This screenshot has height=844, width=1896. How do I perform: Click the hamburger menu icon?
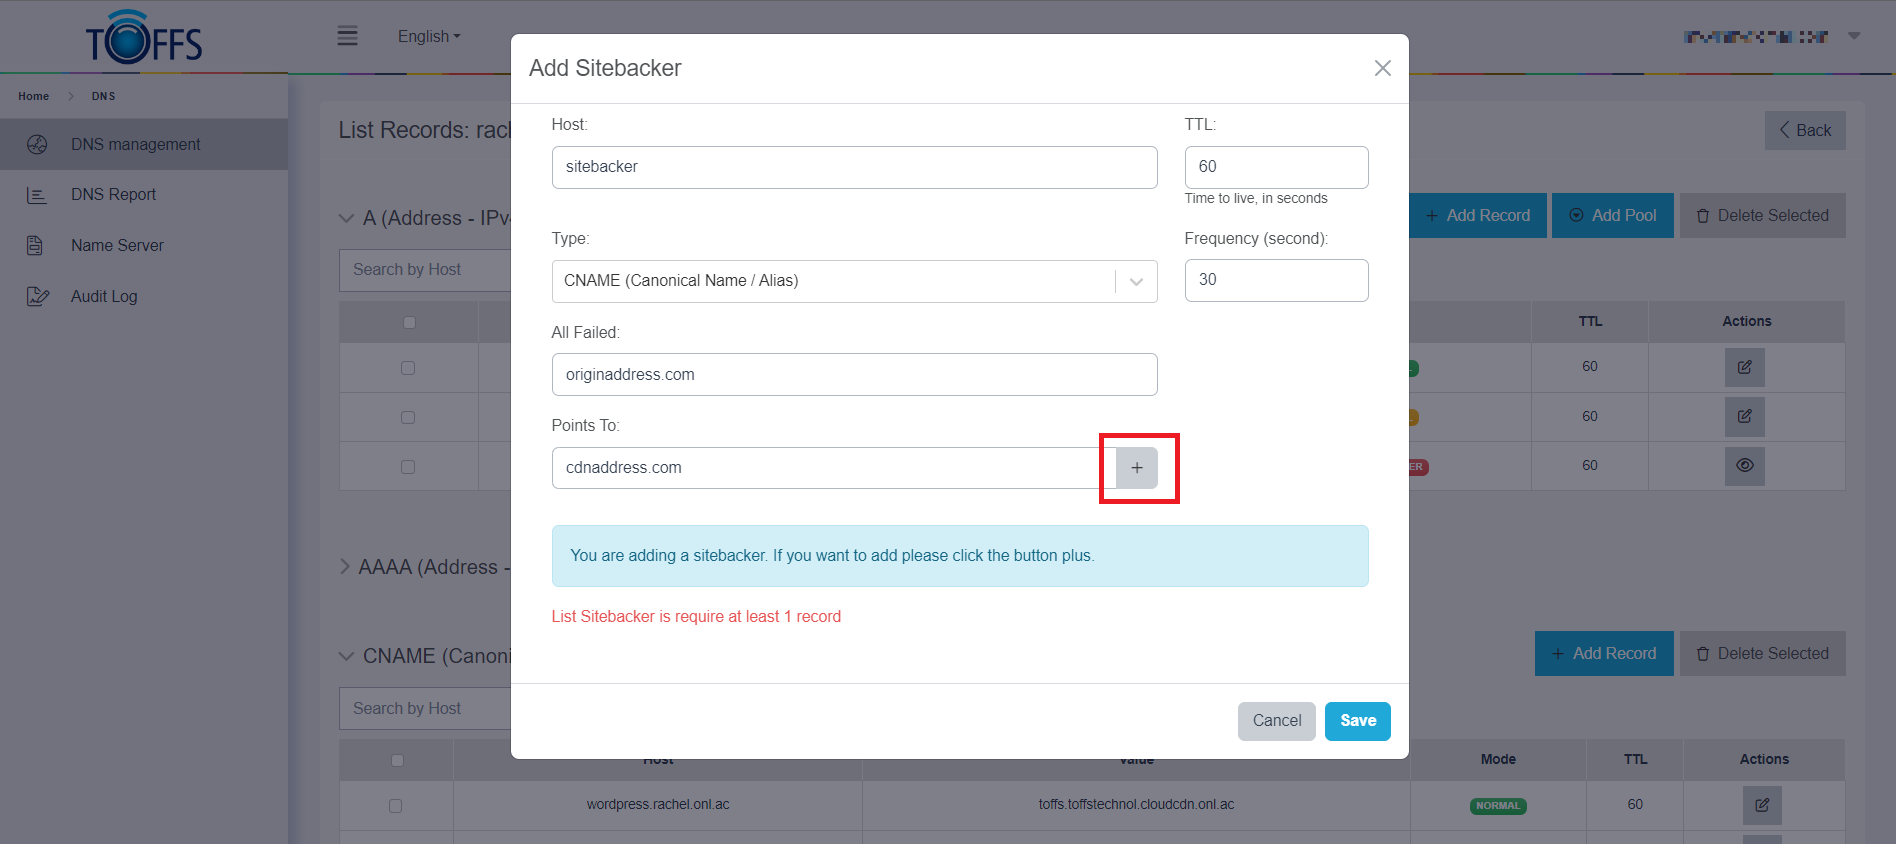pyautogui.click(x=347, y=36)
